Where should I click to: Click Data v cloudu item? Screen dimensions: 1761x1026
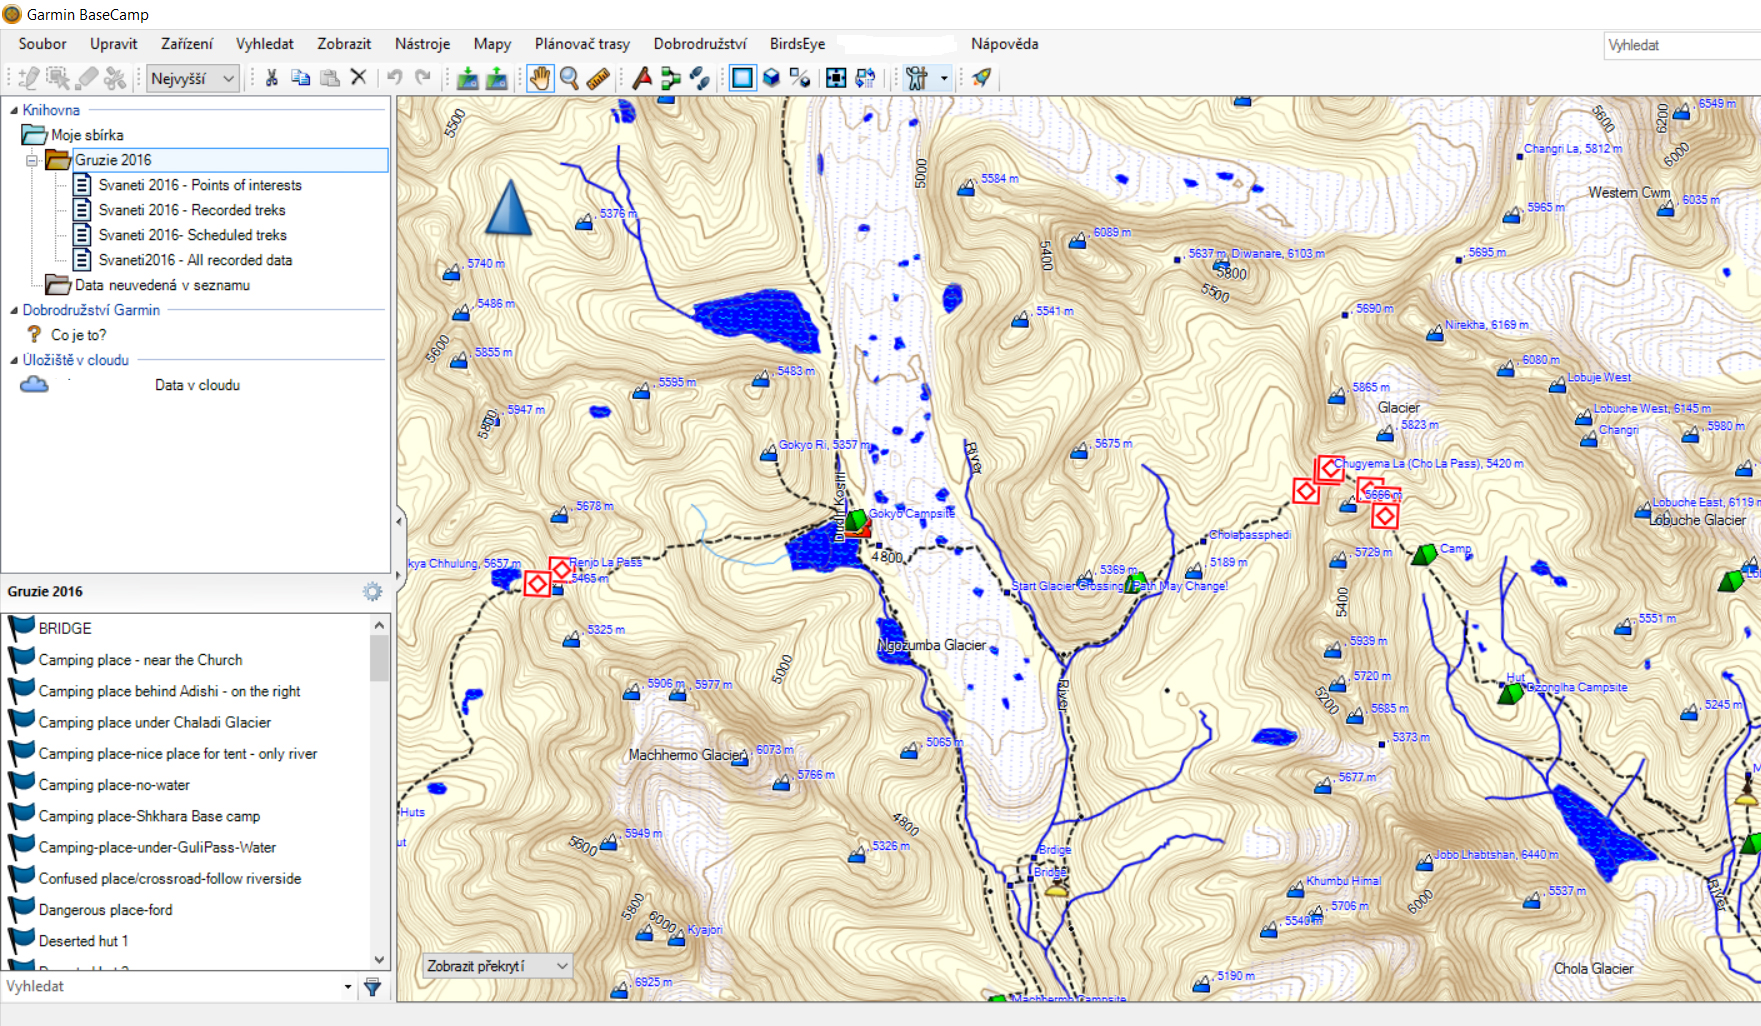coord(197,385)
